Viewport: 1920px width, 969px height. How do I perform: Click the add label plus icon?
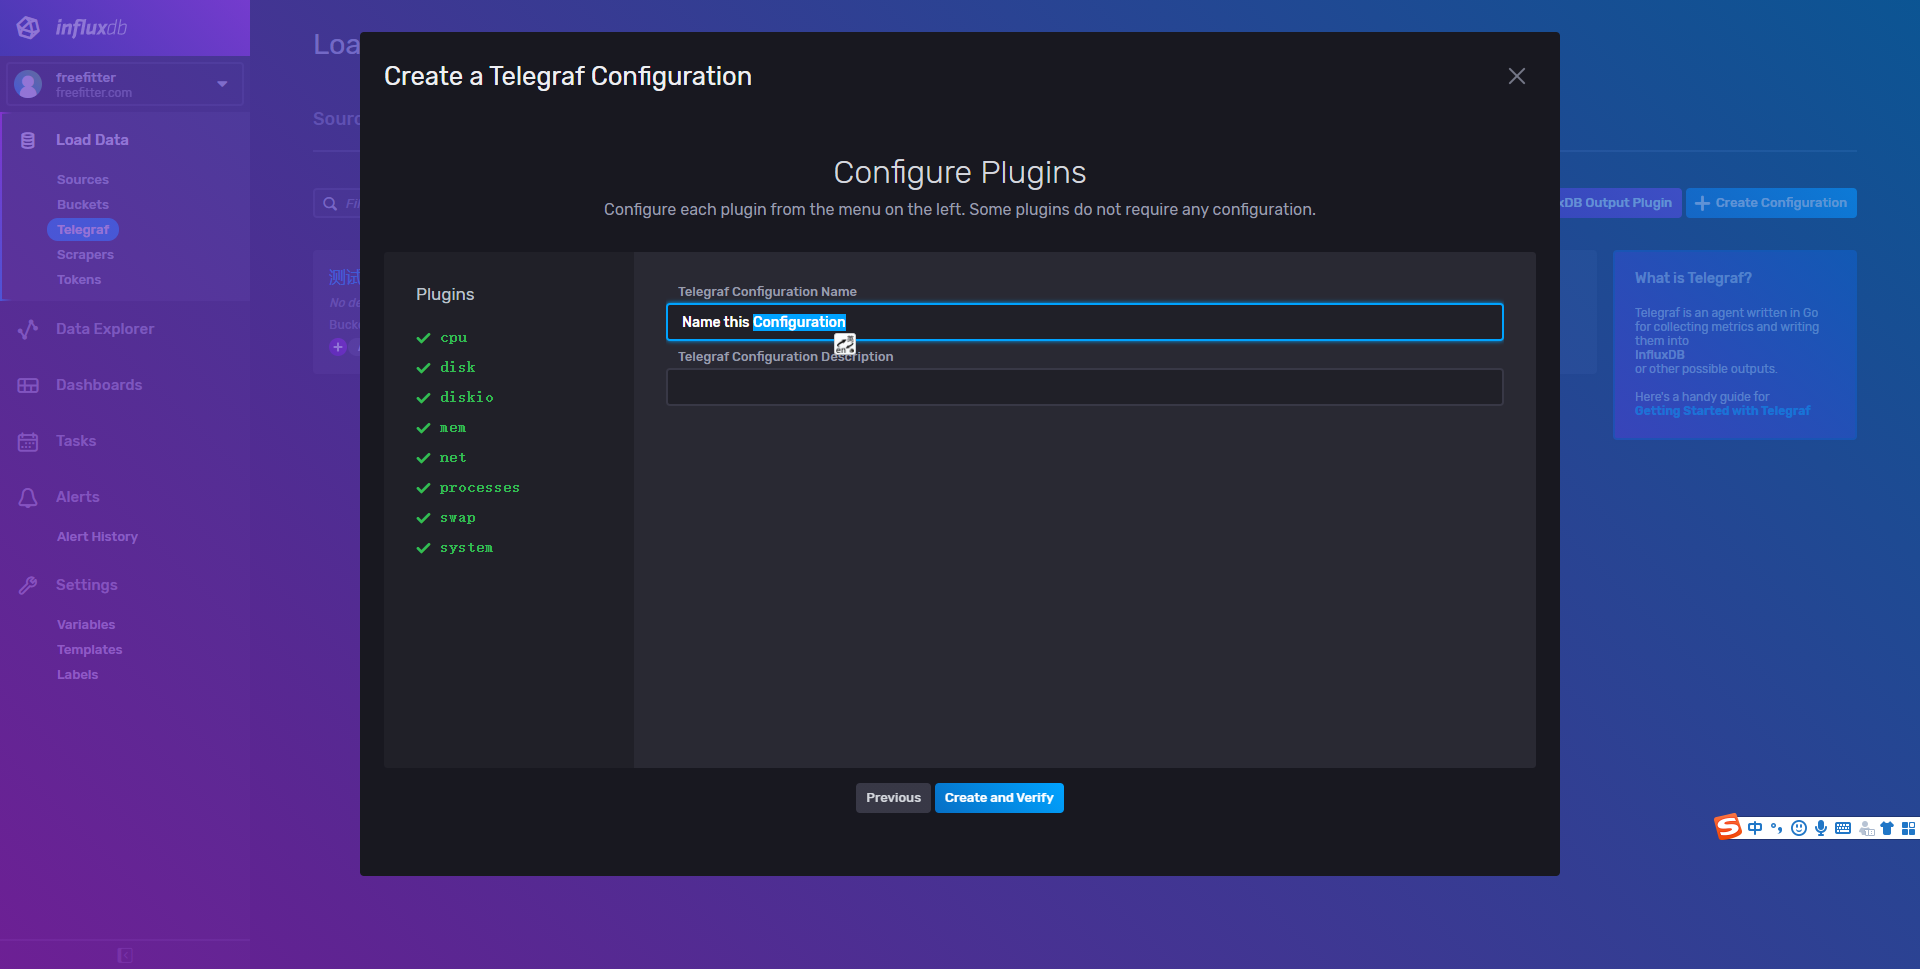[338, 347]
